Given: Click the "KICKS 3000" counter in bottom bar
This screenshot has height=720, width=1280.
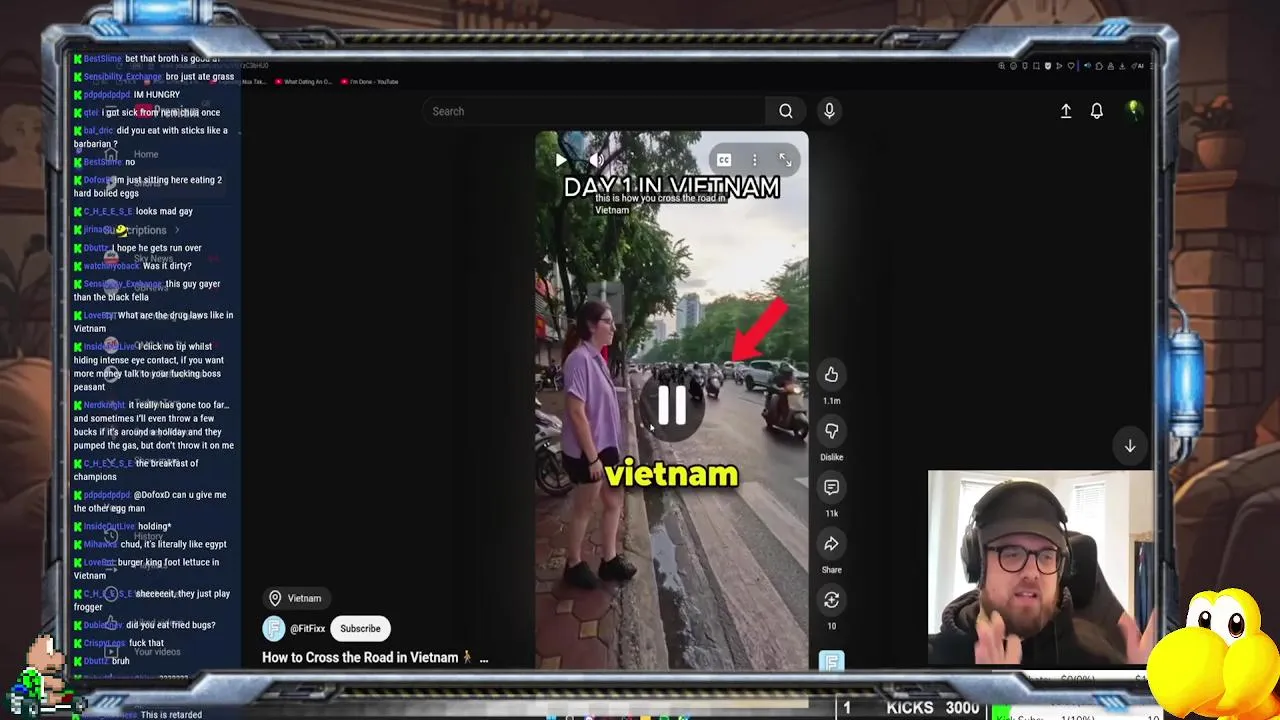Looking at the screenshot, I should click(932, 708).
